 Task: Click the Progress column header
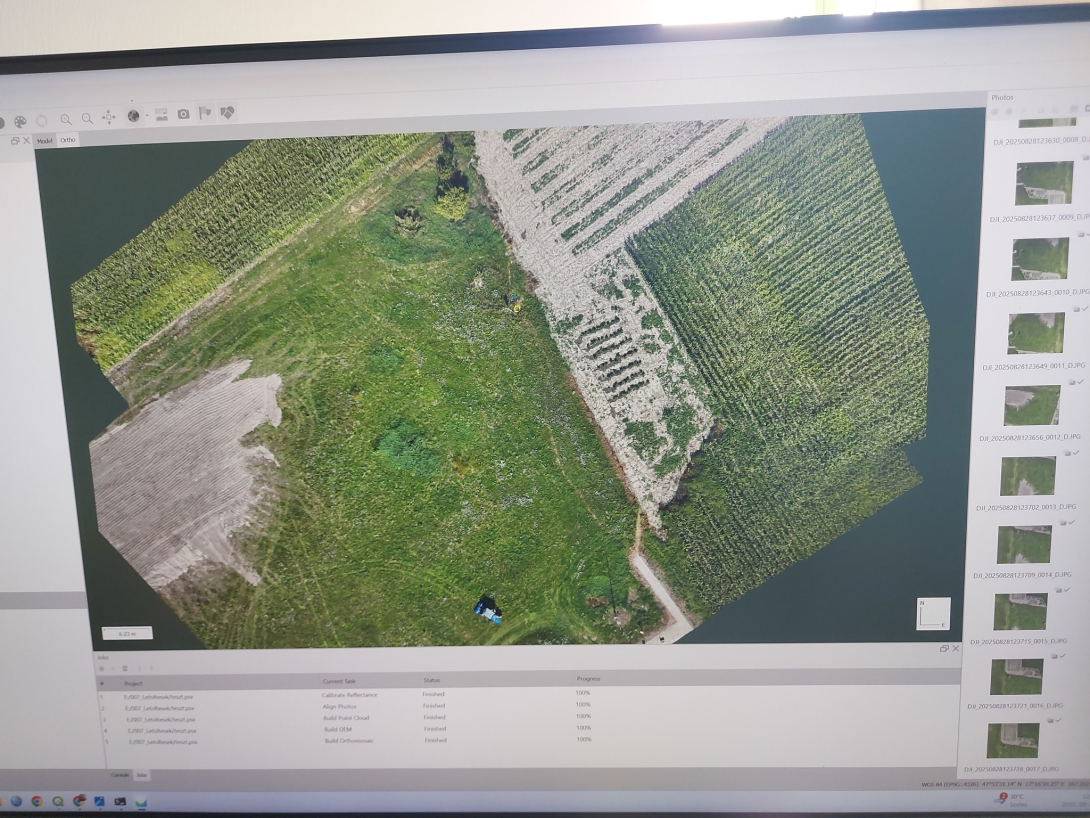point(589,679)
